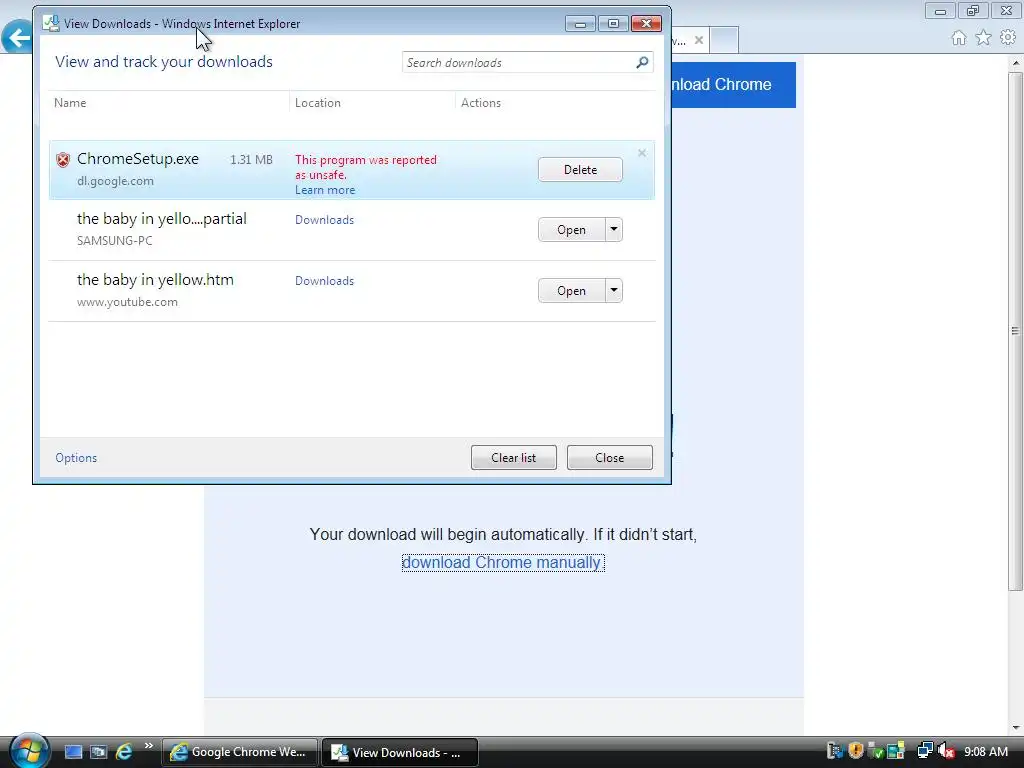Click the Show Desktop quick launch icon
1024x768 pixels.
(73, 752)
